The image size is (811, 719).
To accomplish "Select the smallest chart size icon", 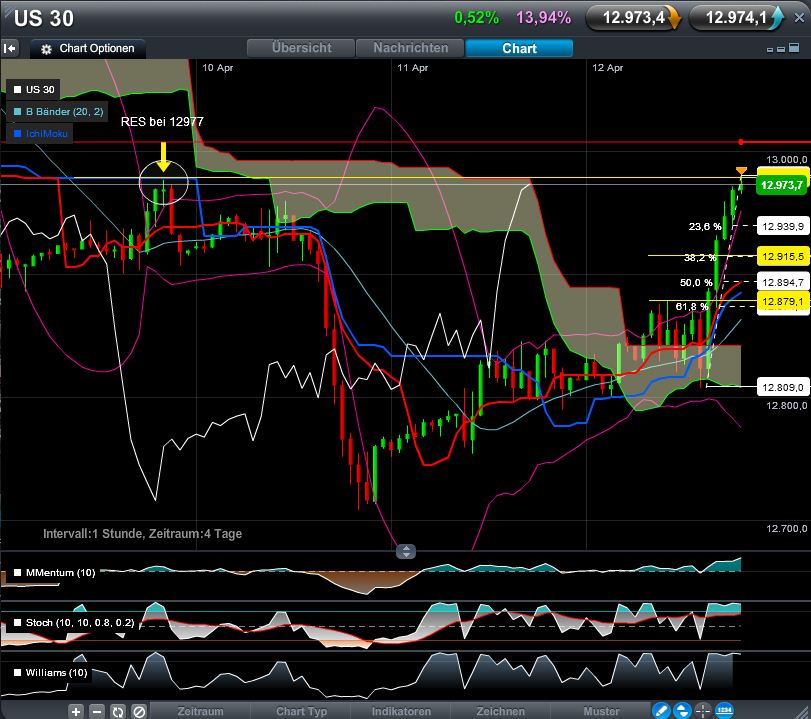I will [770, 50].
